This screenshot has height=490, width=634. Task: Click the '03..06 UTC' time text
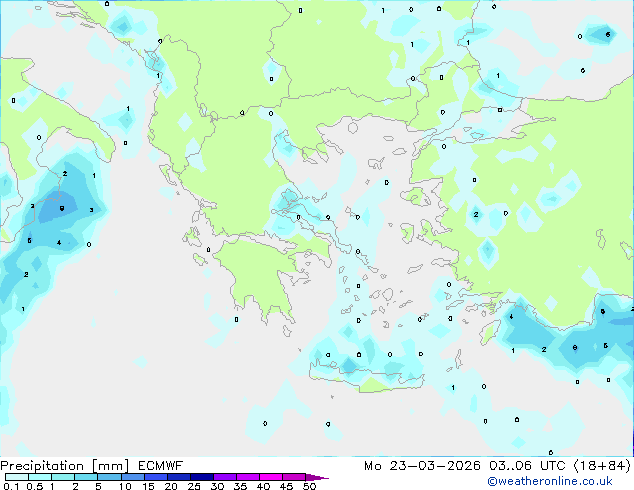point(527,466)
